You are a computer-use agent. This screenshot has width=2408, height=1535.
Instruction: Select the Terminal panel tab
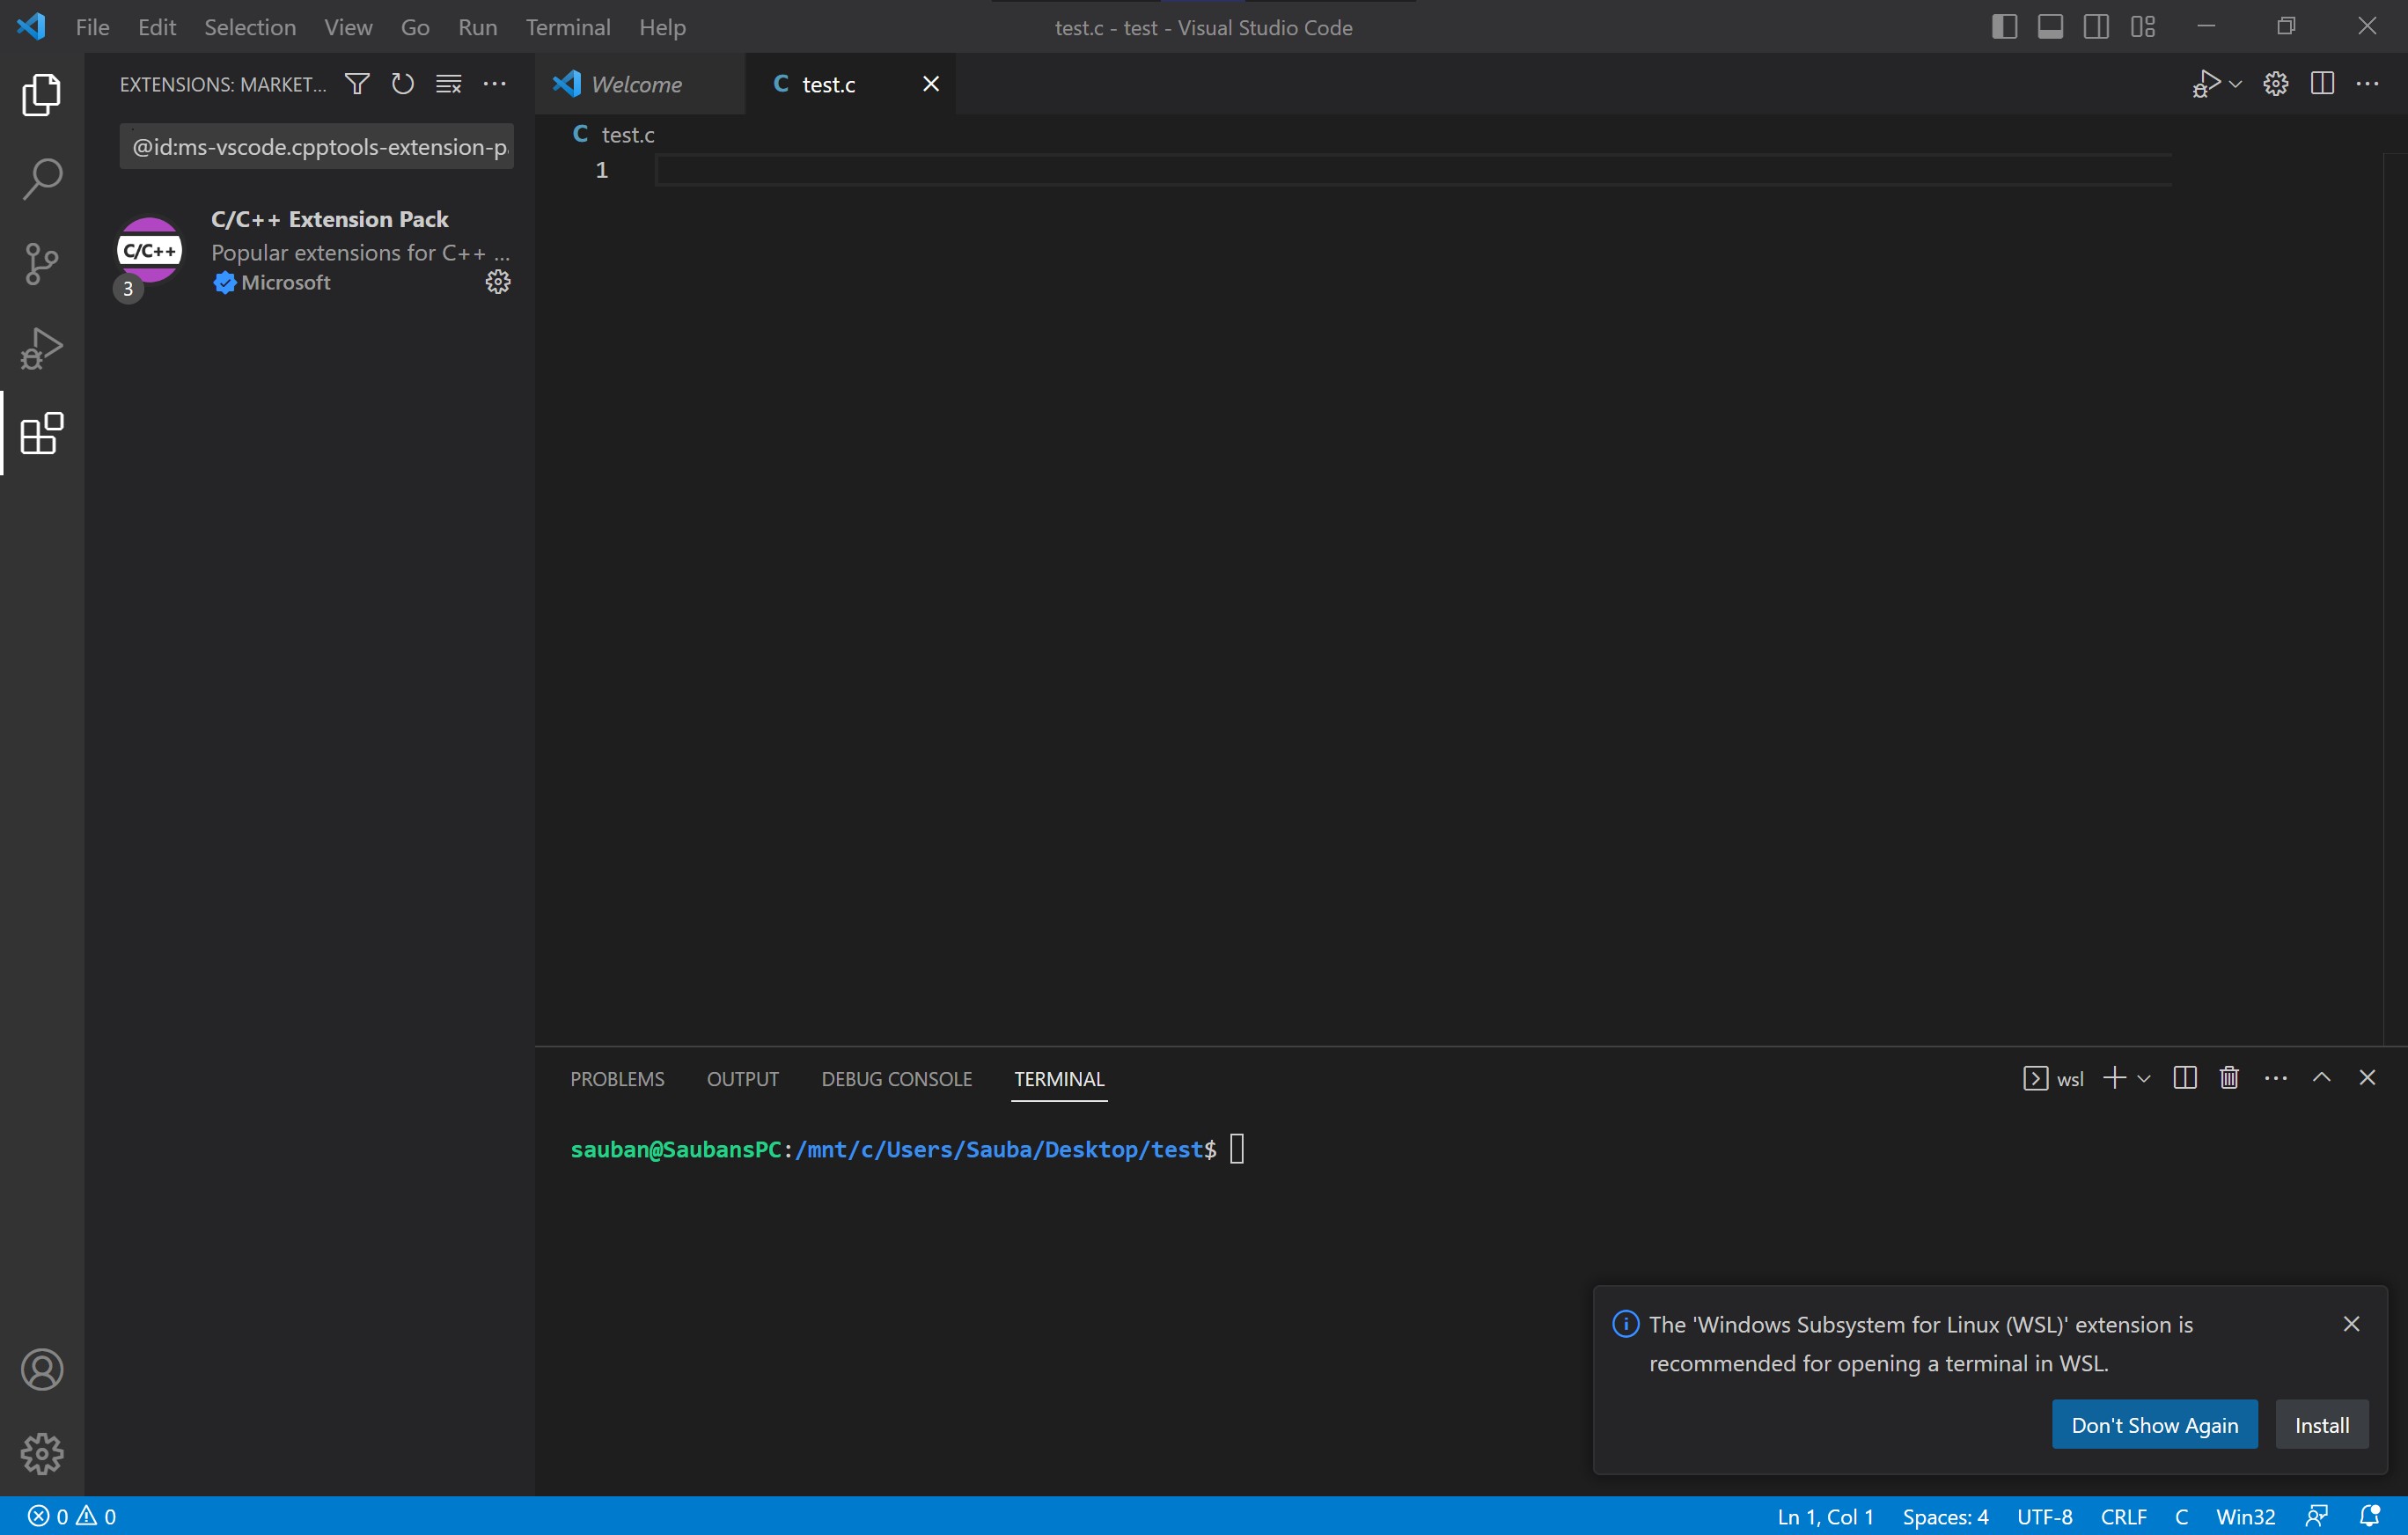tap(1059, 1079)
